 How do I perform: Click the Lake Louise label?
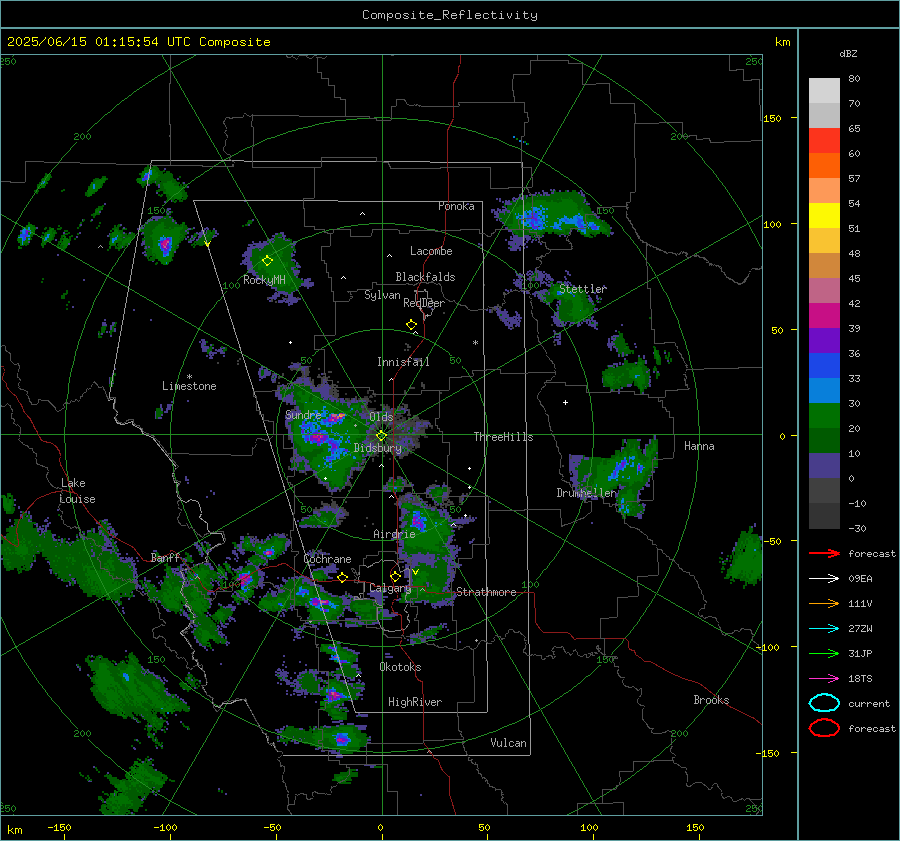[x=77, y=491]
